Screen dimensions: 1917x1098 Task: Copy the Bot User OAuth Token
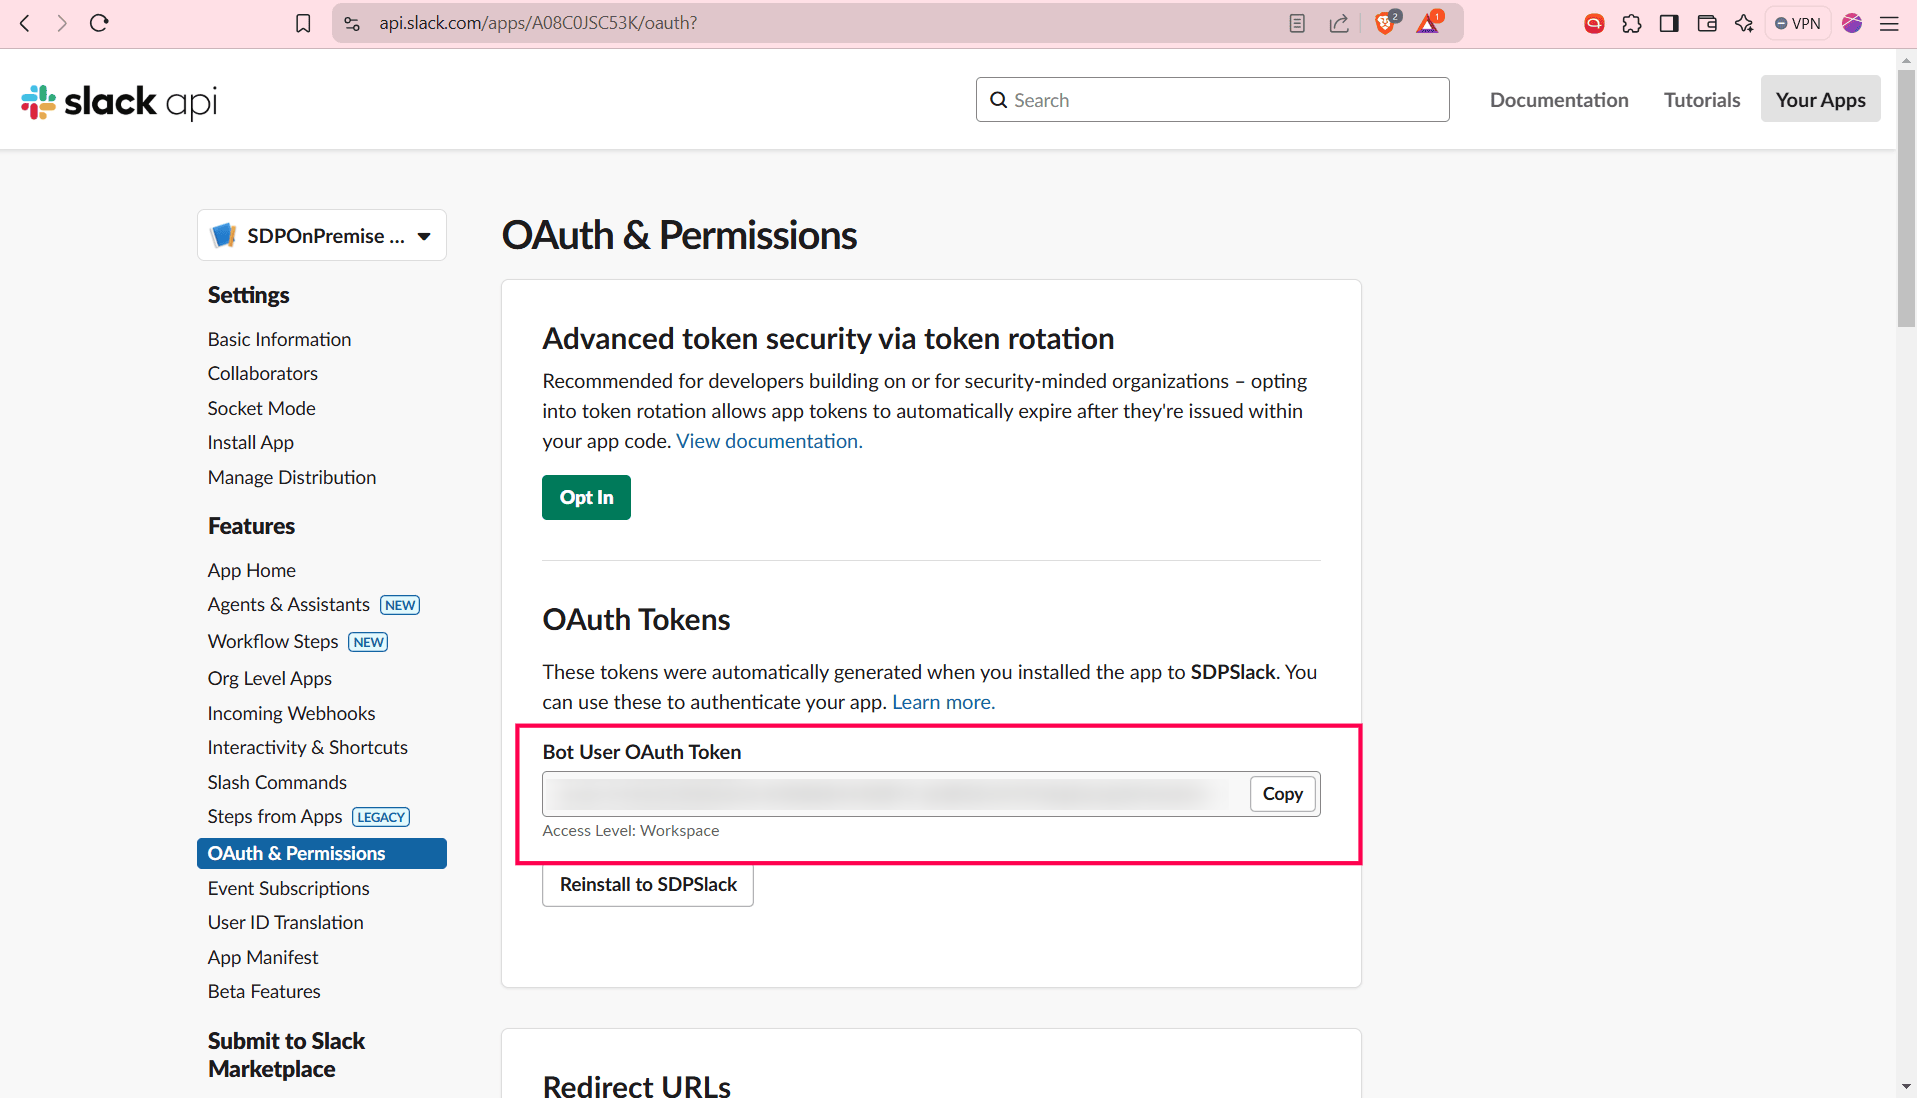click(1282, 794)
